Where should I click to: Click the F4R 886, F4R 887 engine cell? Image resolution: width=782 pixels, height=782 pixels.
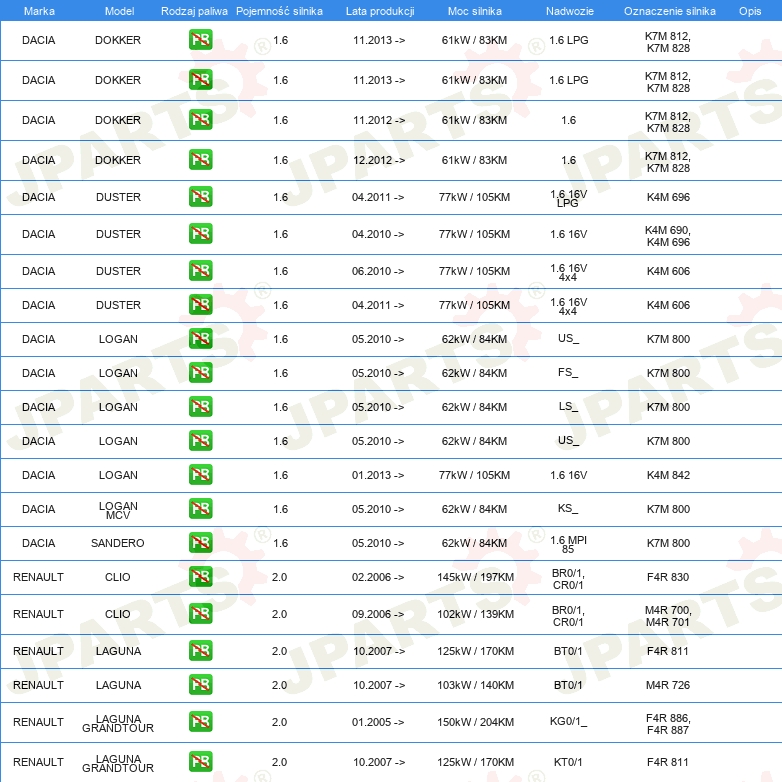[668, 724]
